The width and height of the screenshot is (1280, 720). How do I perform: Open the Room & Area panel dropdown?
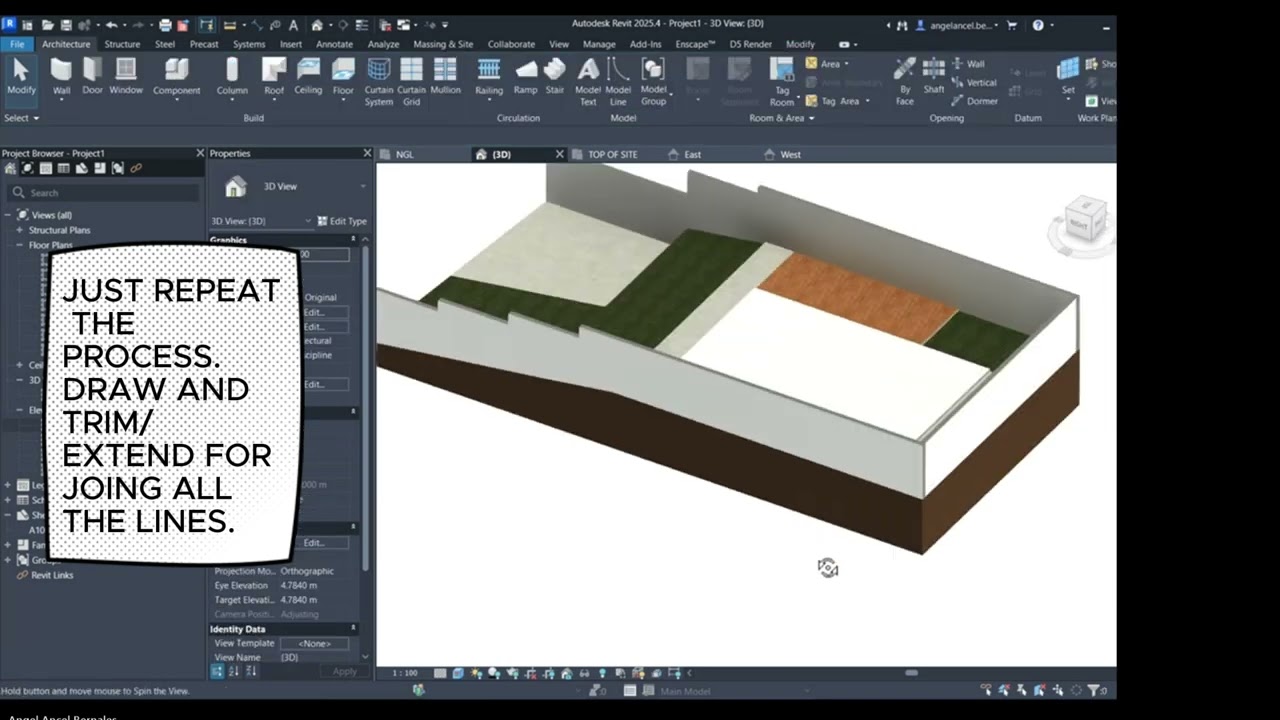[781, 118]
